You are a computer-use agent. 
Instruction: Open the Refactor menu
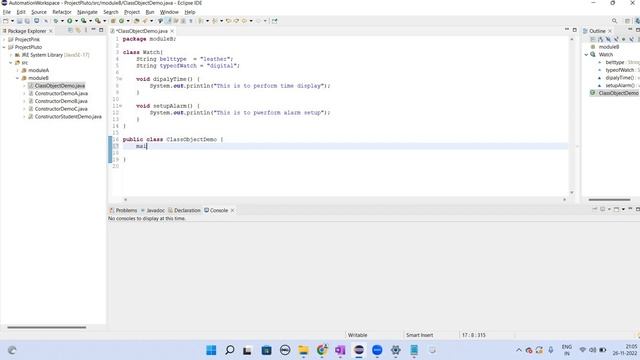[x=62, y=12]
